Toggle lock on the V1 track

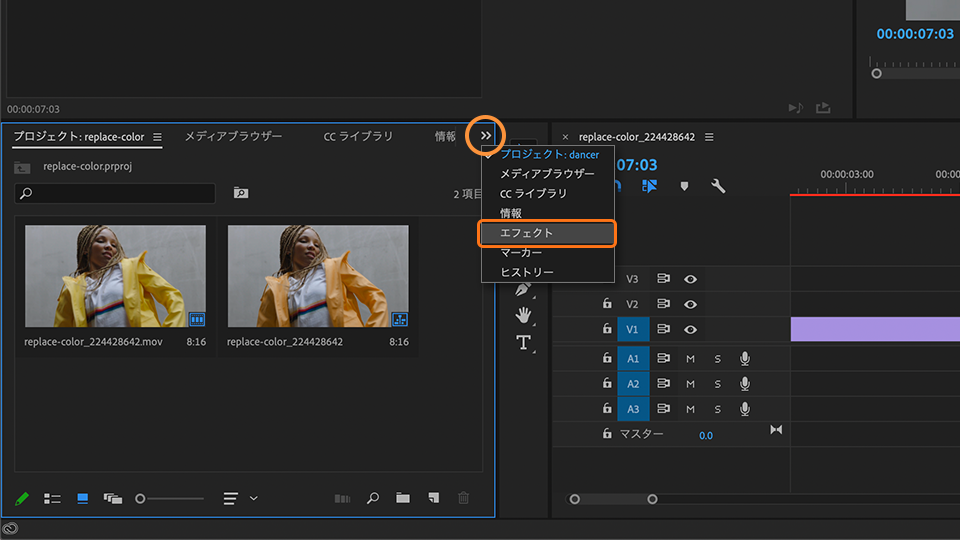607,329
